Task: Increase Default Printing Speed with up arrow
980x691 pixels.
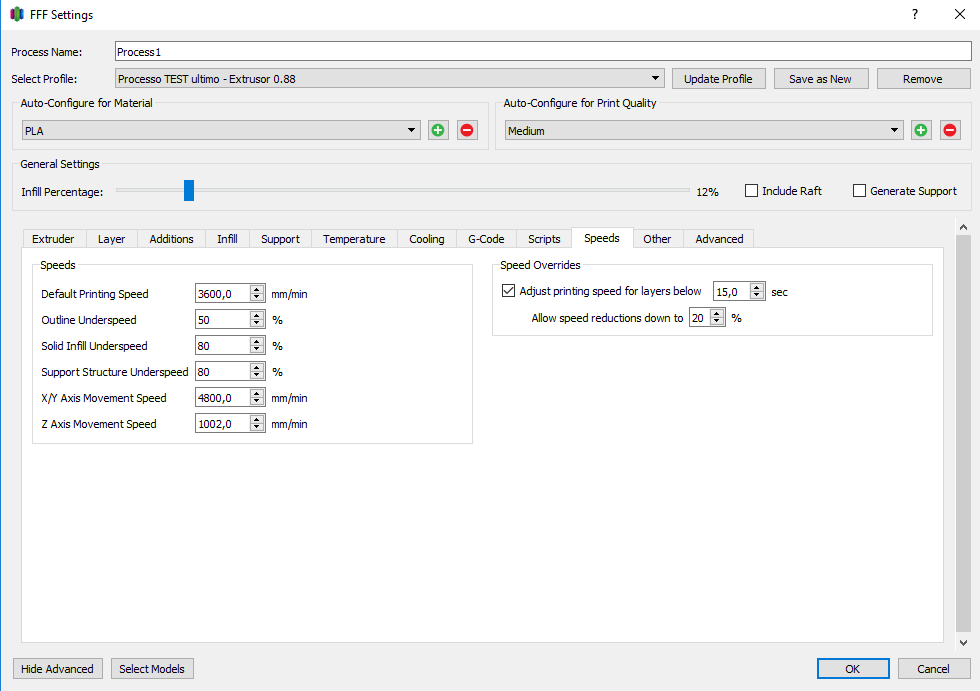Action: click(257, 289)
